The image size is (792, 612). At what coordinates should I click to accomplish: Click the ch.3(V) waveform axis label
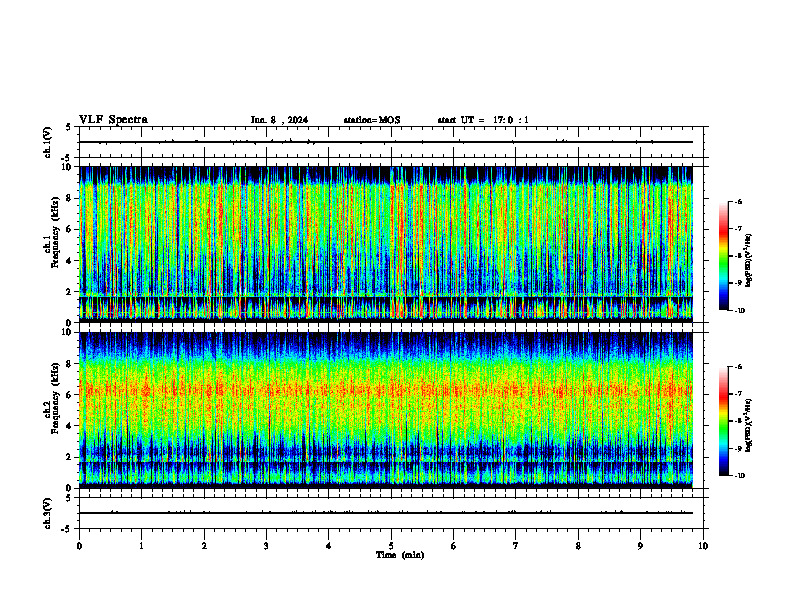click(47, 513)
